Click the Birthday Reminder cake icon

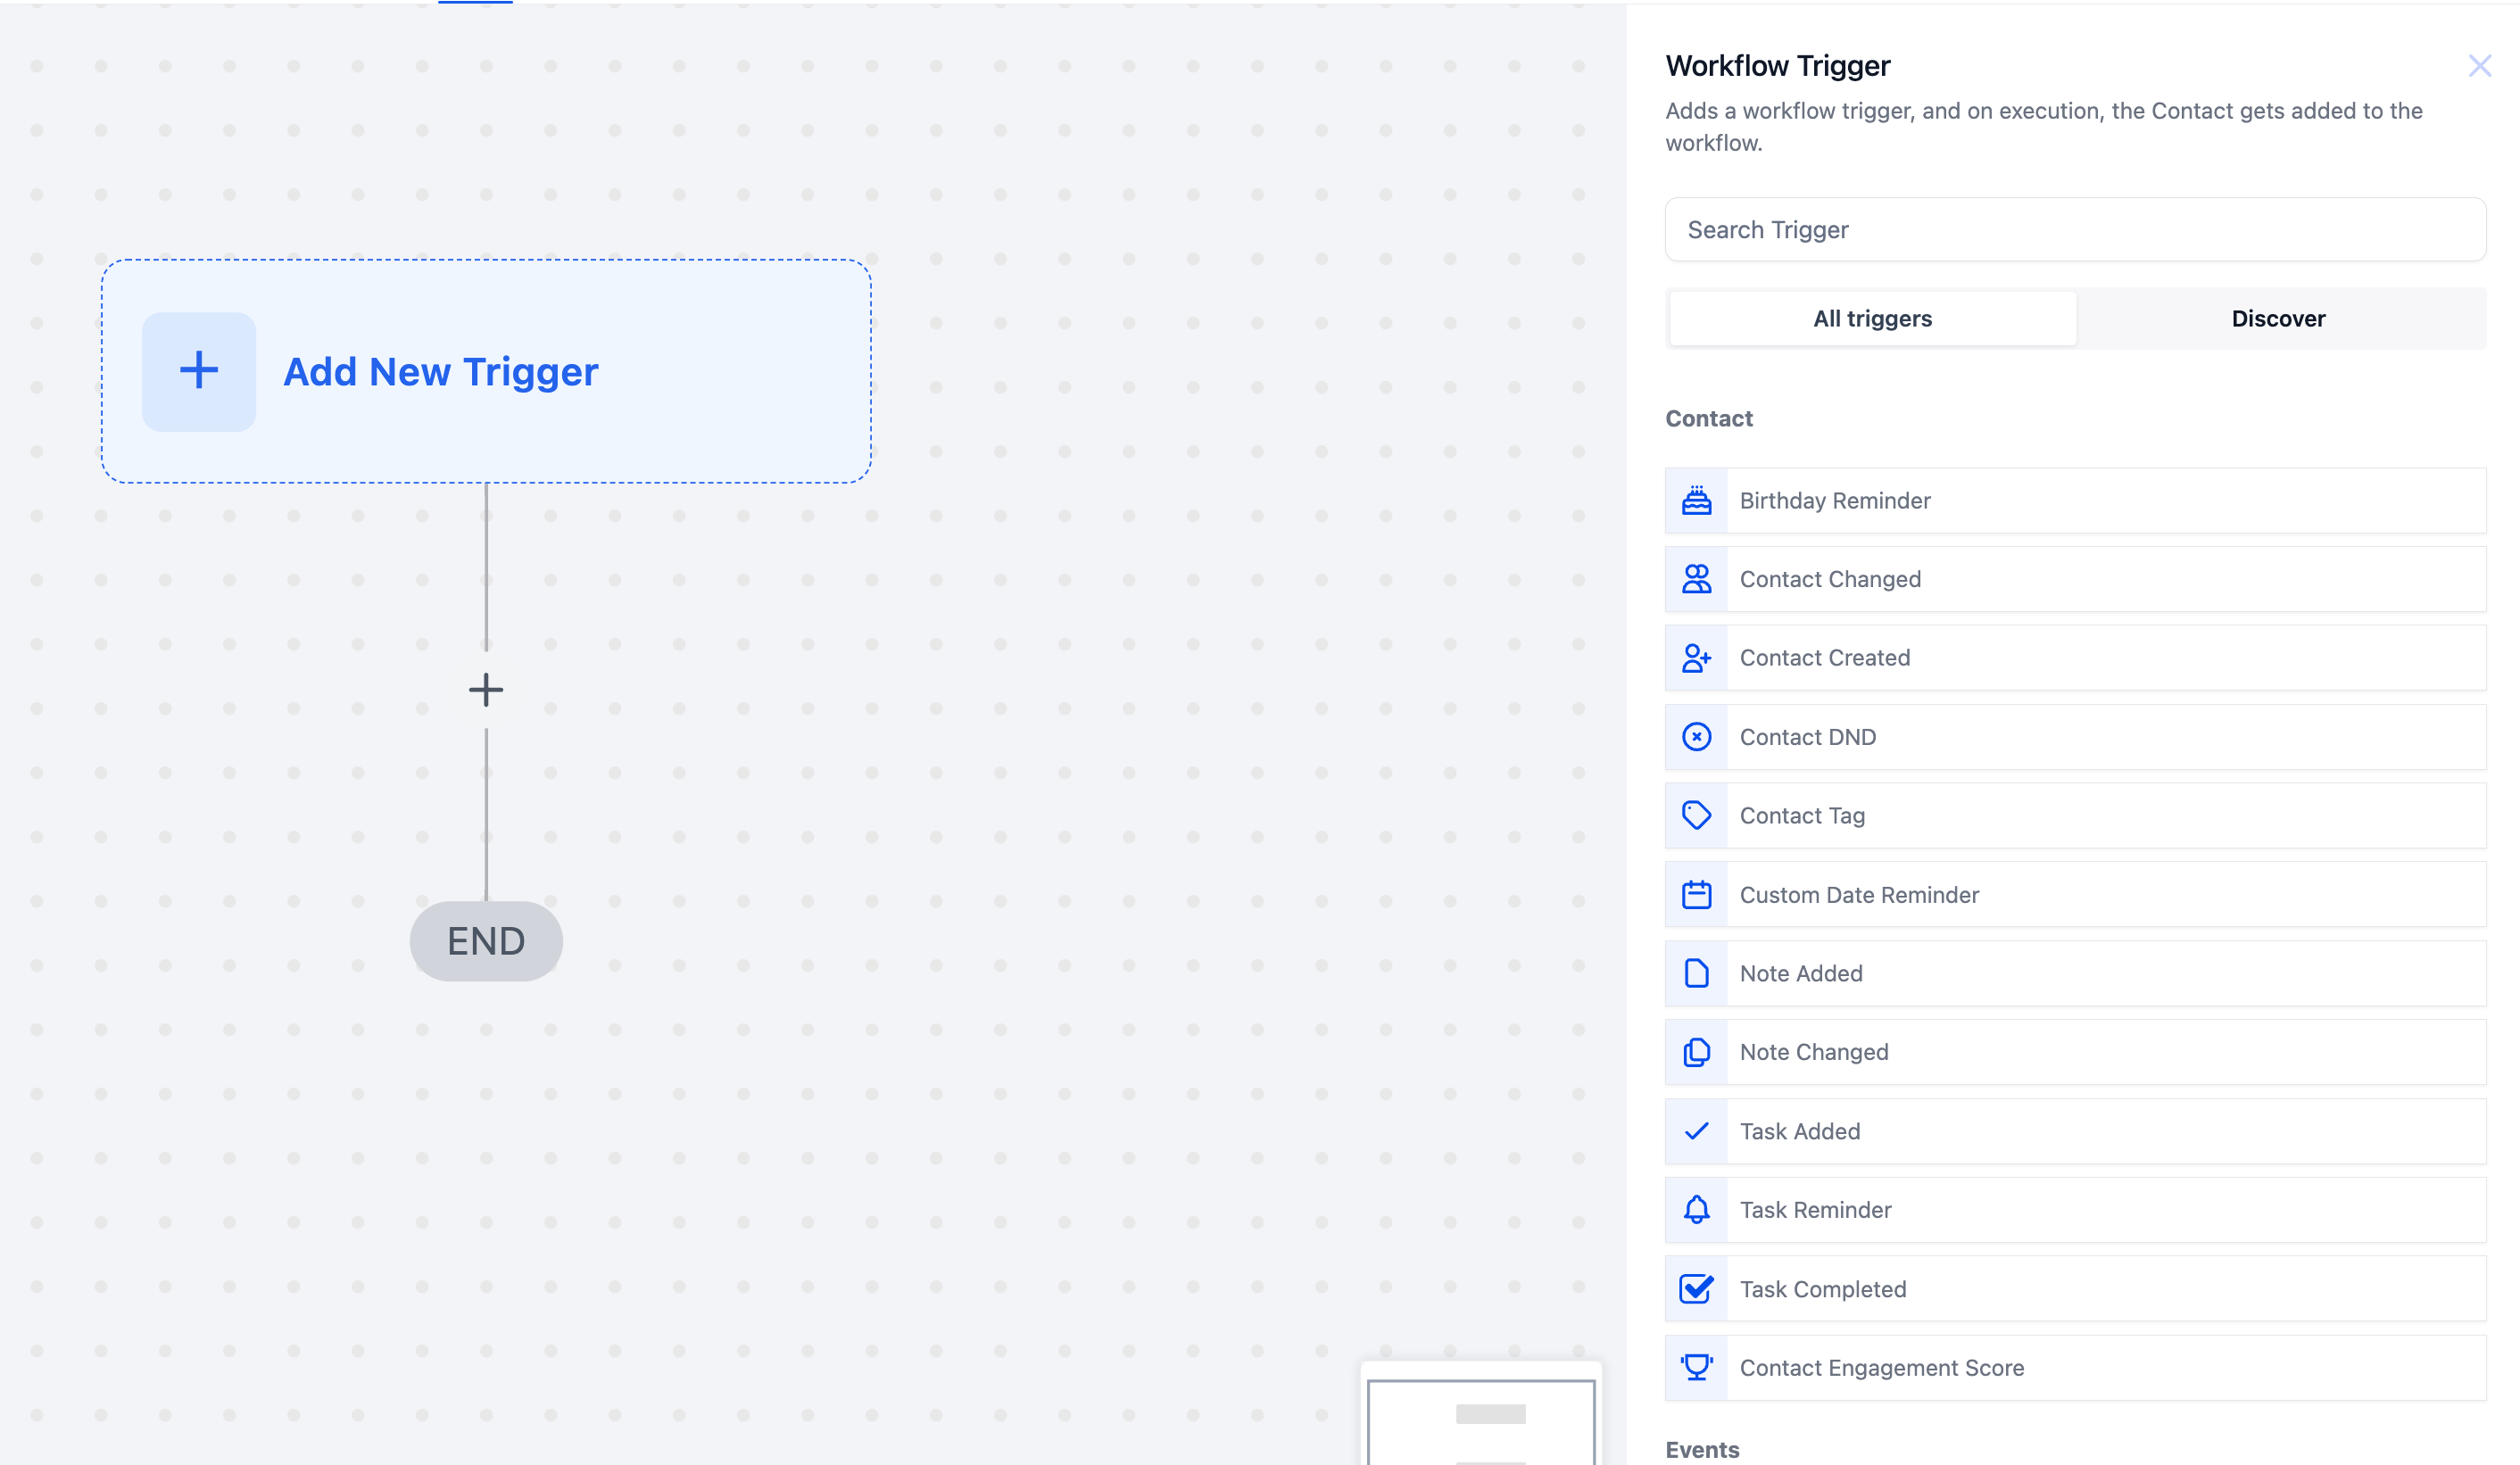(x=1696, y=500)
